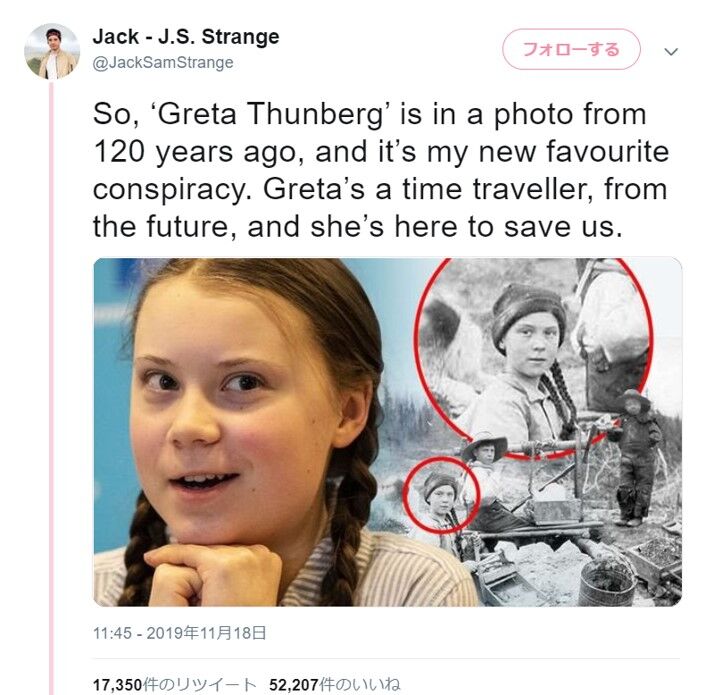Click the color portrait half of image
Viewport: 722px width, 695px height.
pos(239,432)
